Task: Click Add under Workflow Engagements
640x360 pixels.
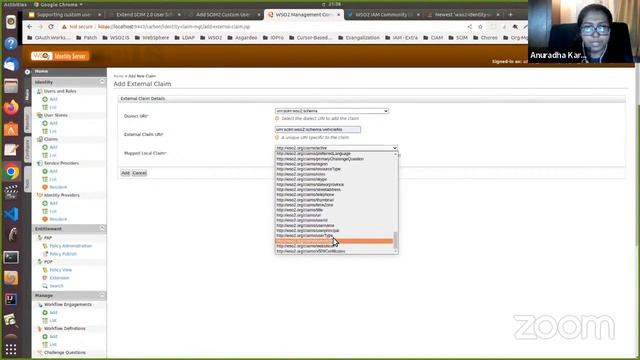Action: (x=53, y=312)
